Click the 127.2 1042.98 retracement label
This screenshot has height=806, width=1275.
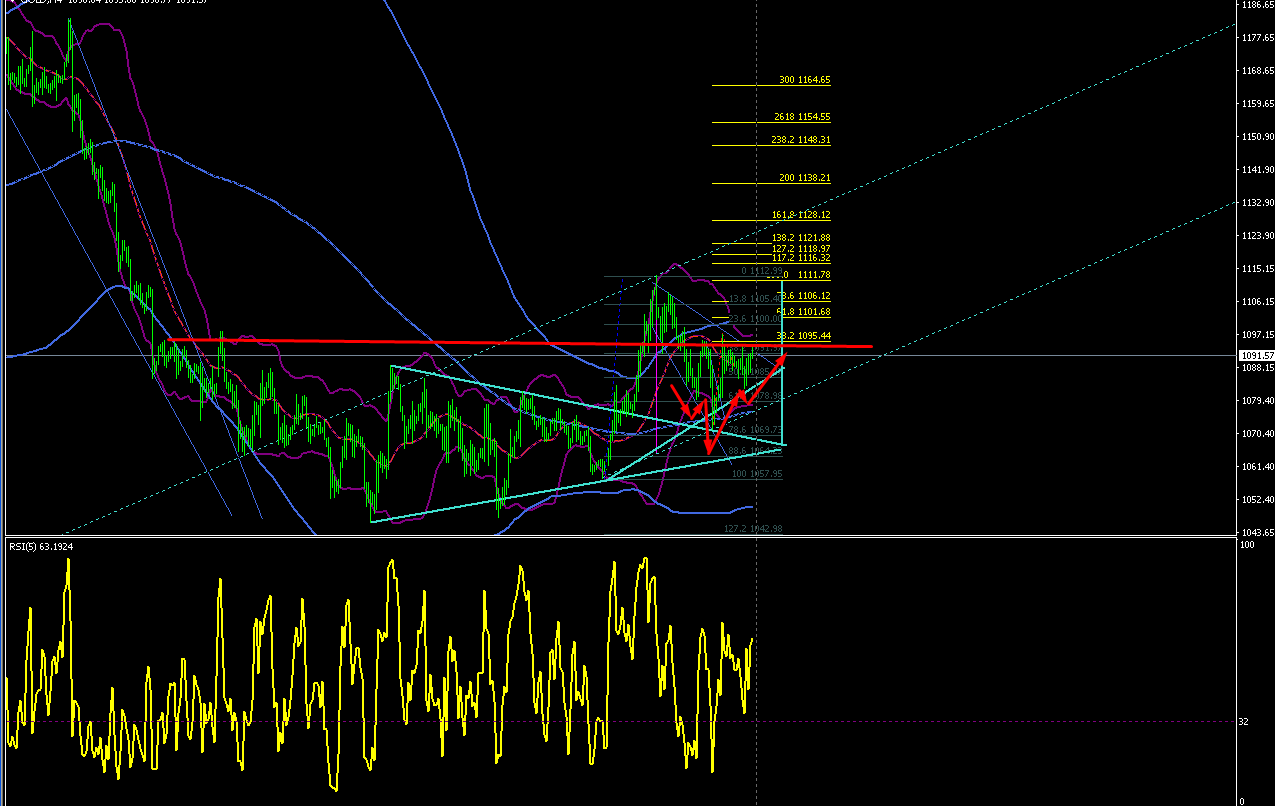pos(753,528)
